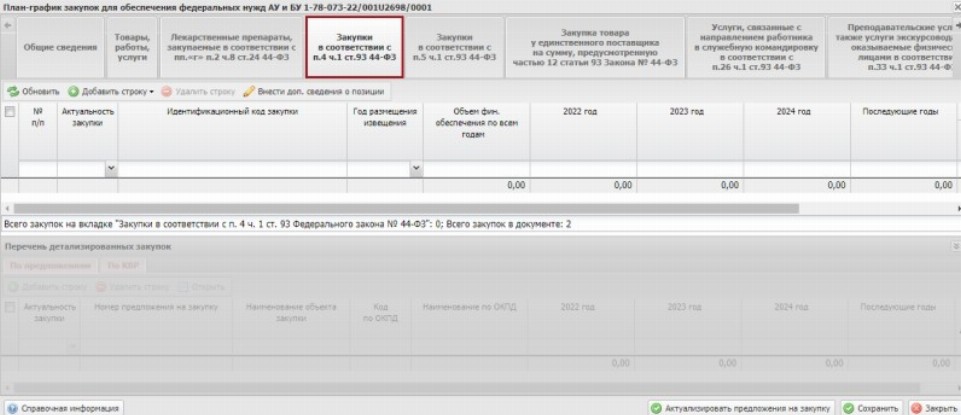This screenshot has width=961, height=415.
Task: Toggle the select-all checkbox in table header
Action: click(10, 112)
